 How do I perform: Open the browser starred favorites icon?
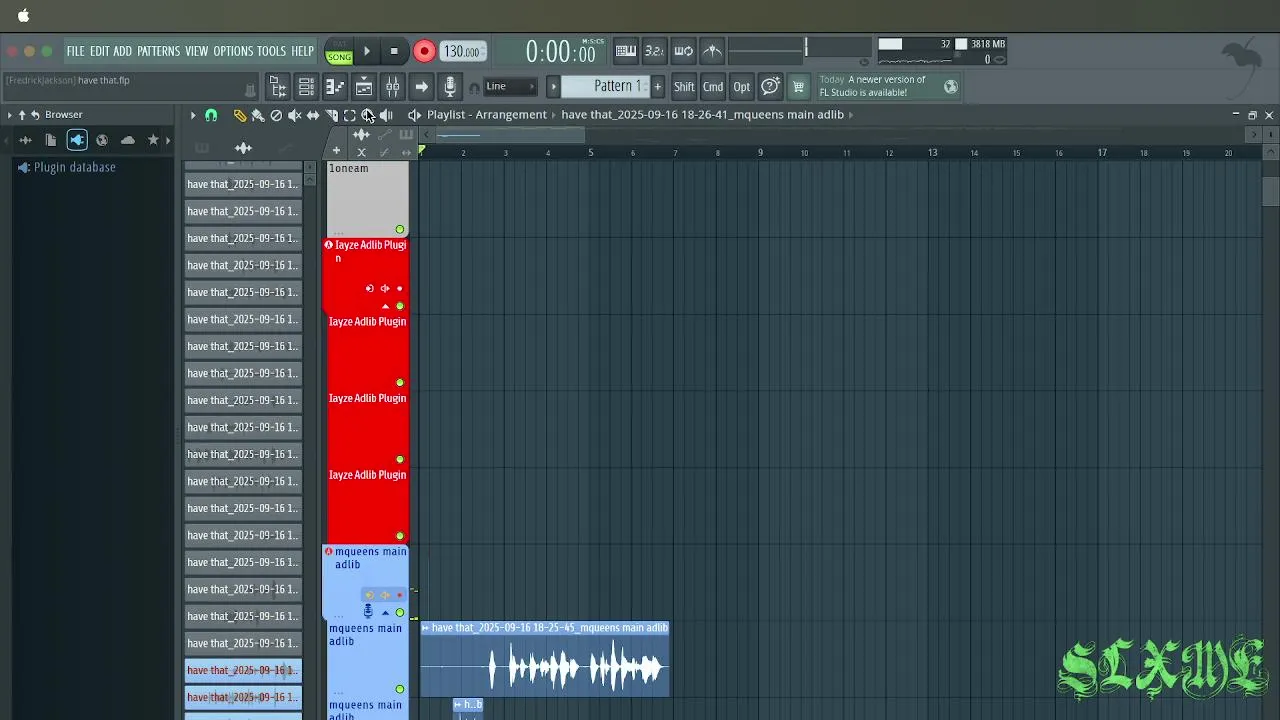point(153,140)
